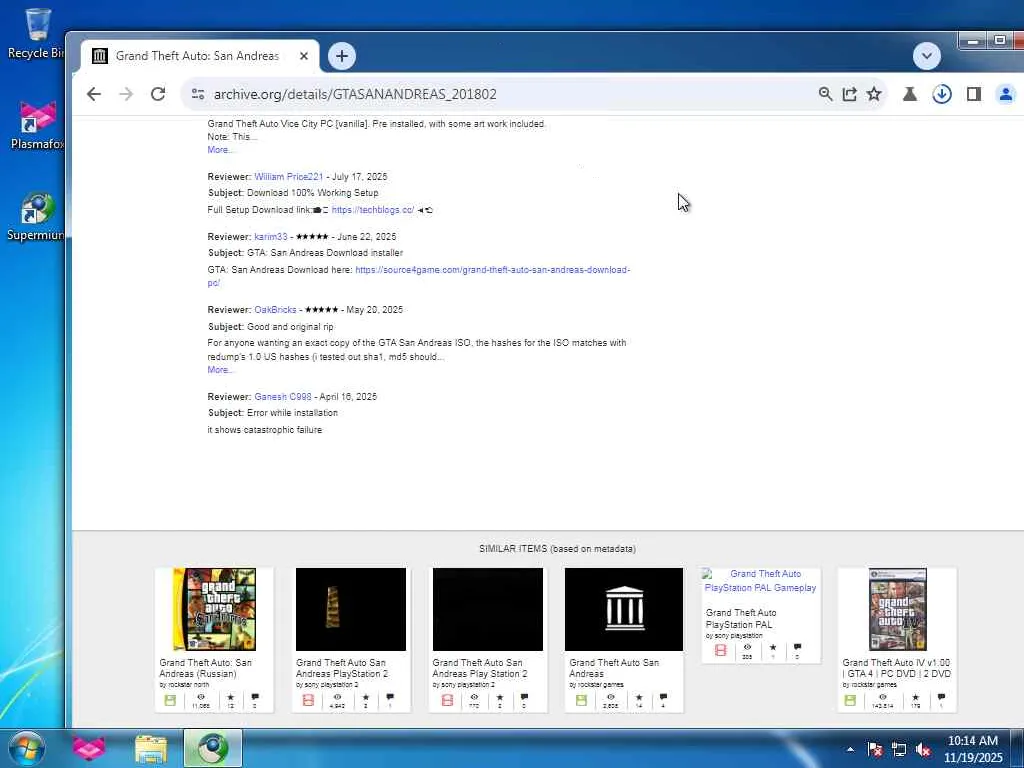Open the title Grand Theft Auto: San Andreas (Russian)
The width and height of the screenshot is (1024, 768).
click(x=205, y=668)
